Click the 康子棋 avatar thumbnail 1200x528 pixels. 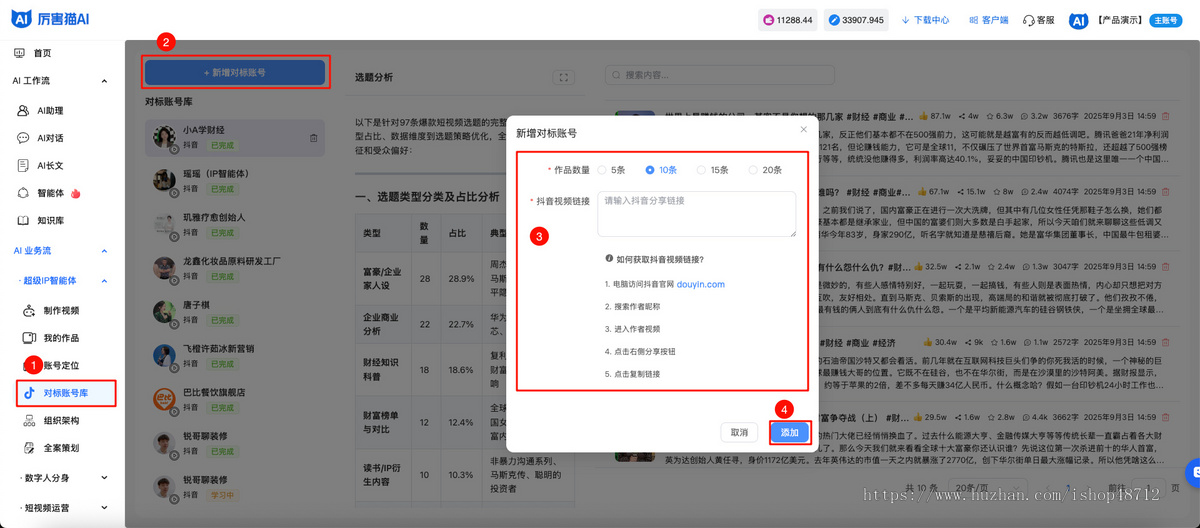165,312
